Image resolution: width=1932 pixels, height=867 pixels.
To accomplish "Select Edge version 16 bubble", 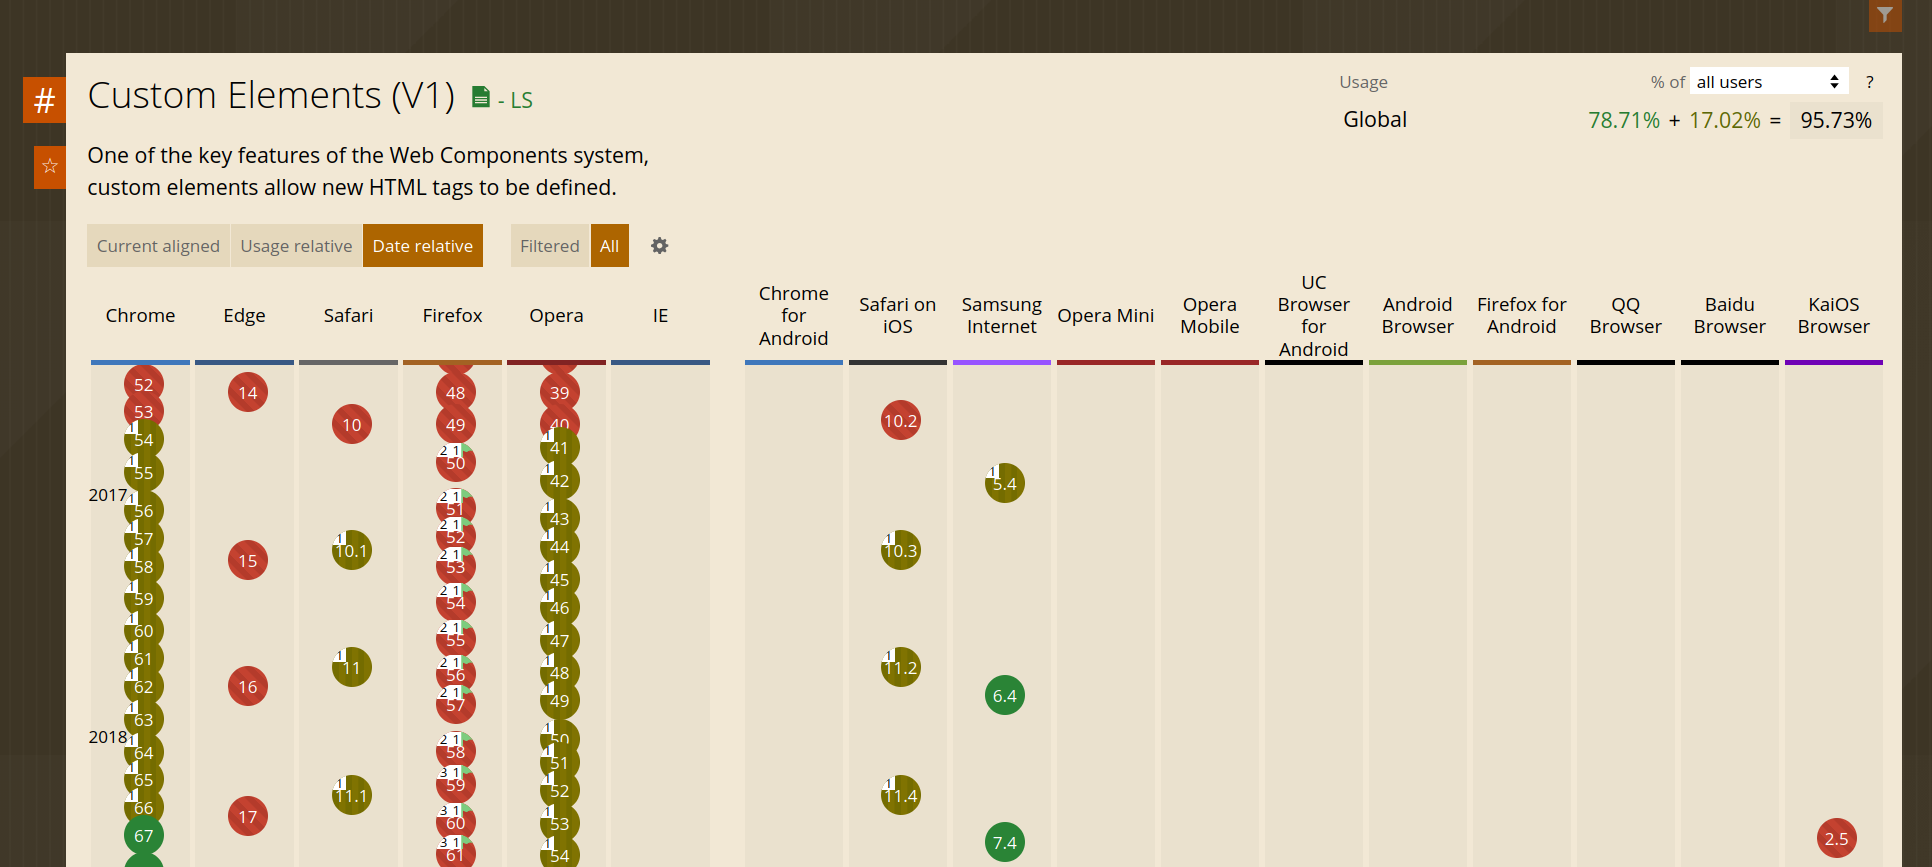I will [248, 687].
